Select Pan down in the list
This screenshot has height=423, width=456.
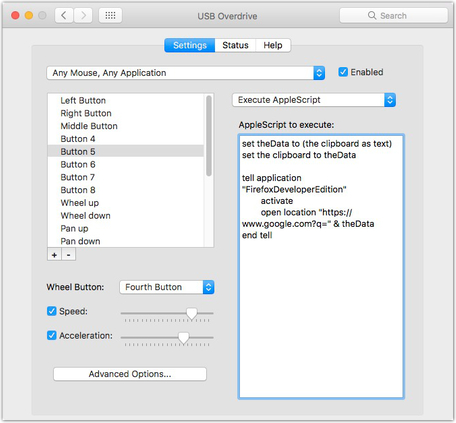point(126,241)
